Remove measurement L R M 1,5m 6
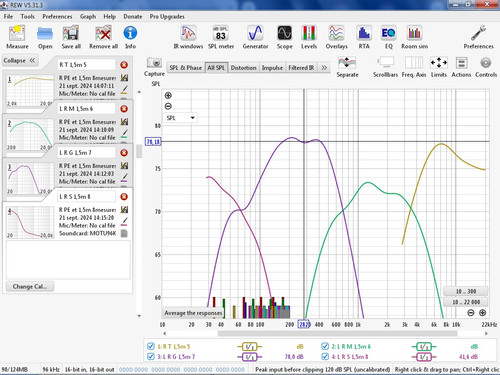 coord(124,109)
